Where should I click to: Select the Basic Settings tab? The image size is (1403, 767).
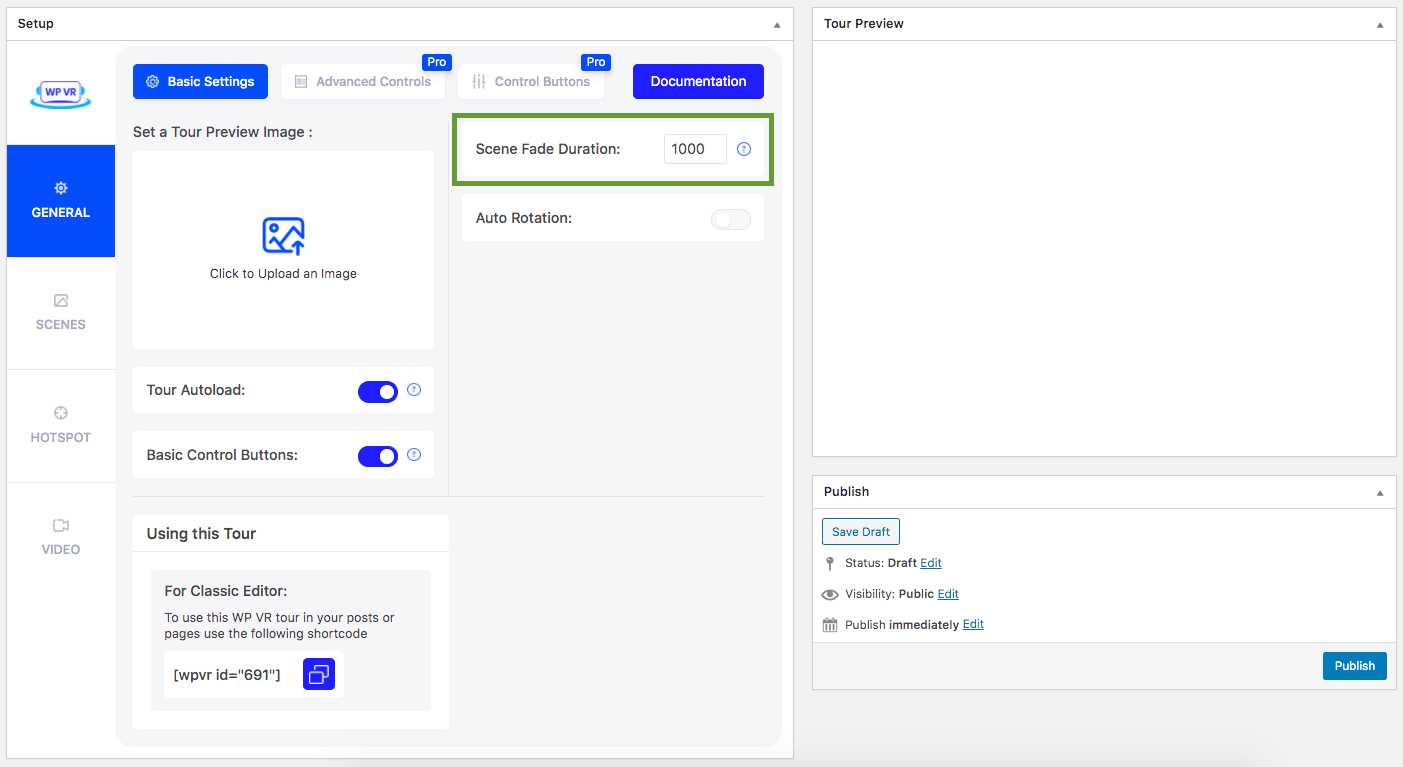200,82
